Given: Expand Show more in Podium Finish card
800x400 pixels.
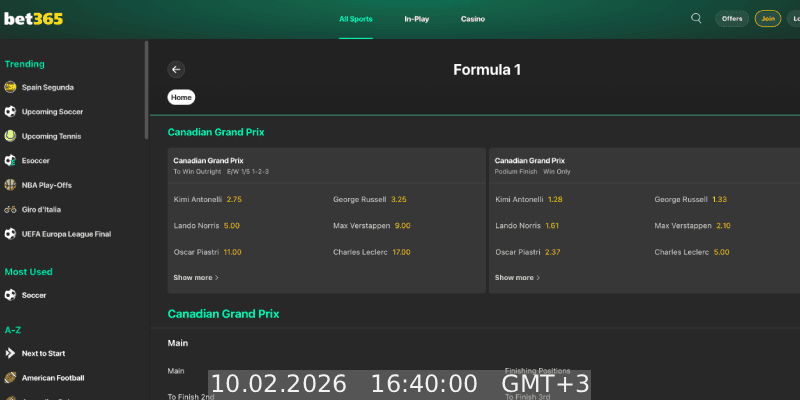Looking at the screenshot, I should point(517,278).
